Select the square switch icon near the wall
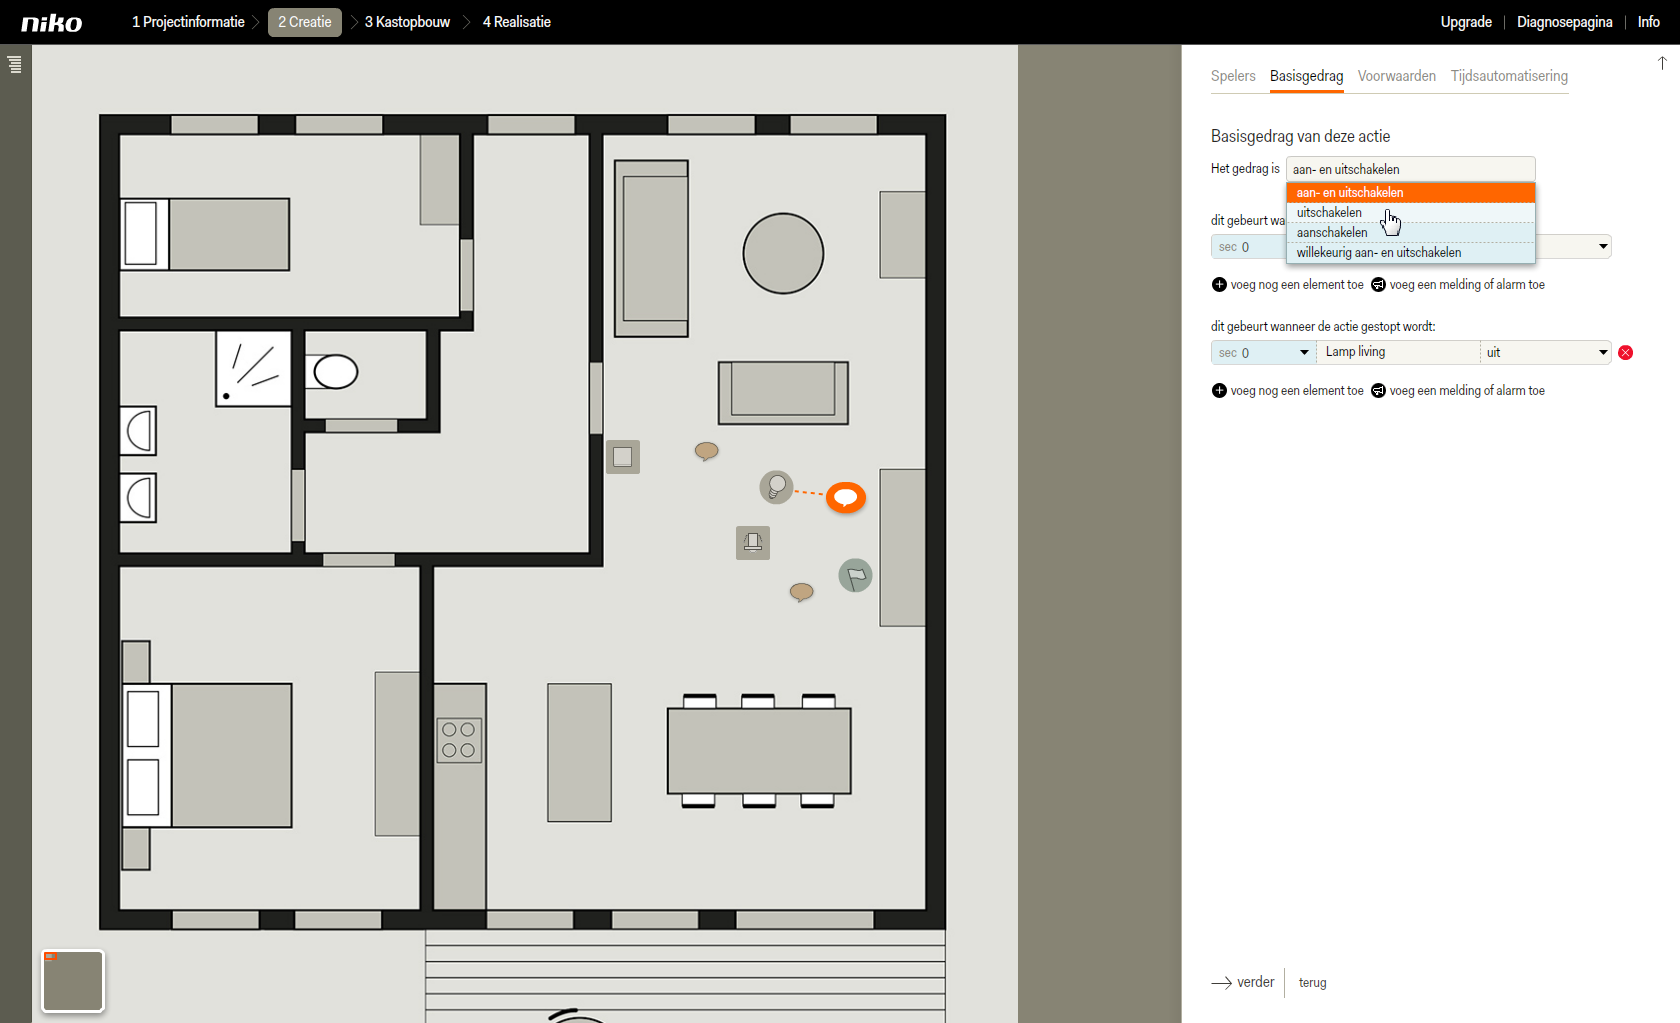1680x1023 pixels. click(623, 457)
